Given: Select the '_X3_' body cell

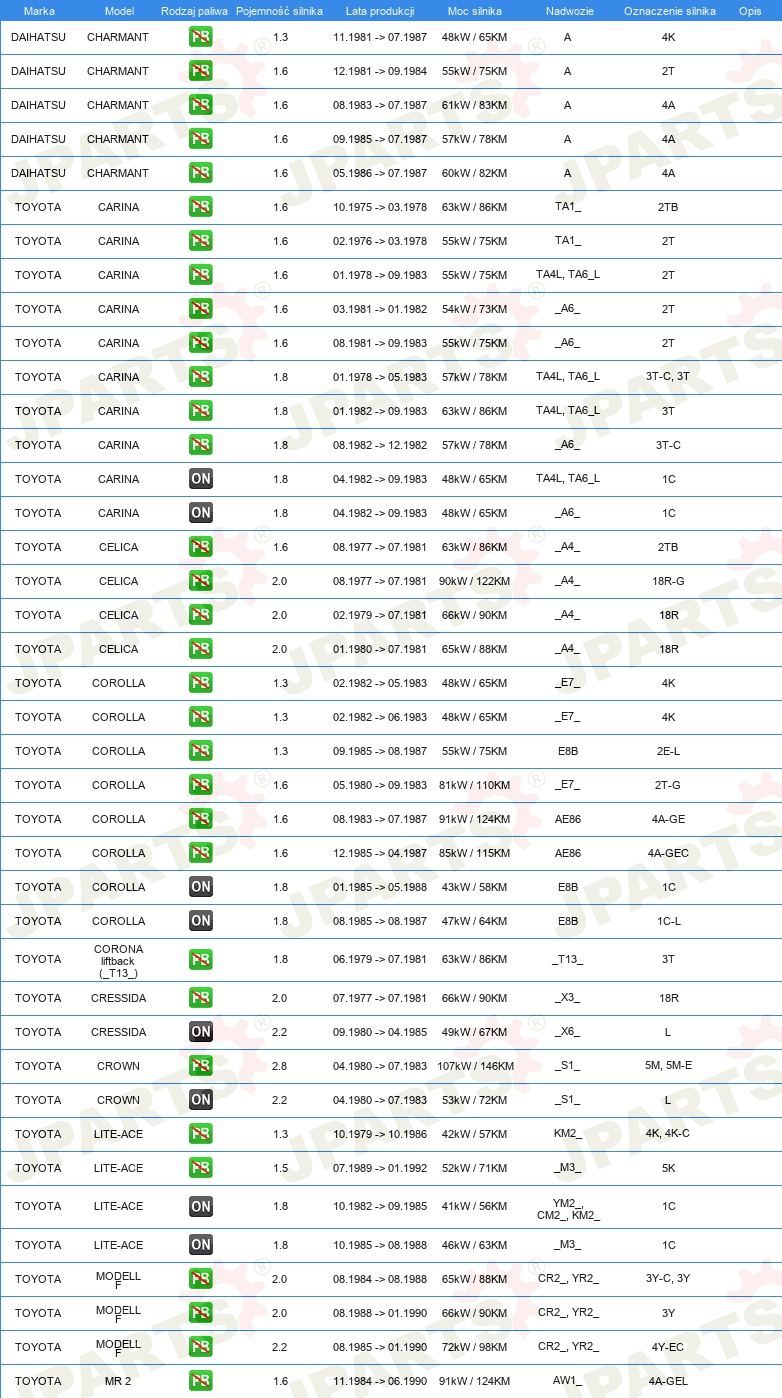Looking at the screenshot, I should coord(568,998).
